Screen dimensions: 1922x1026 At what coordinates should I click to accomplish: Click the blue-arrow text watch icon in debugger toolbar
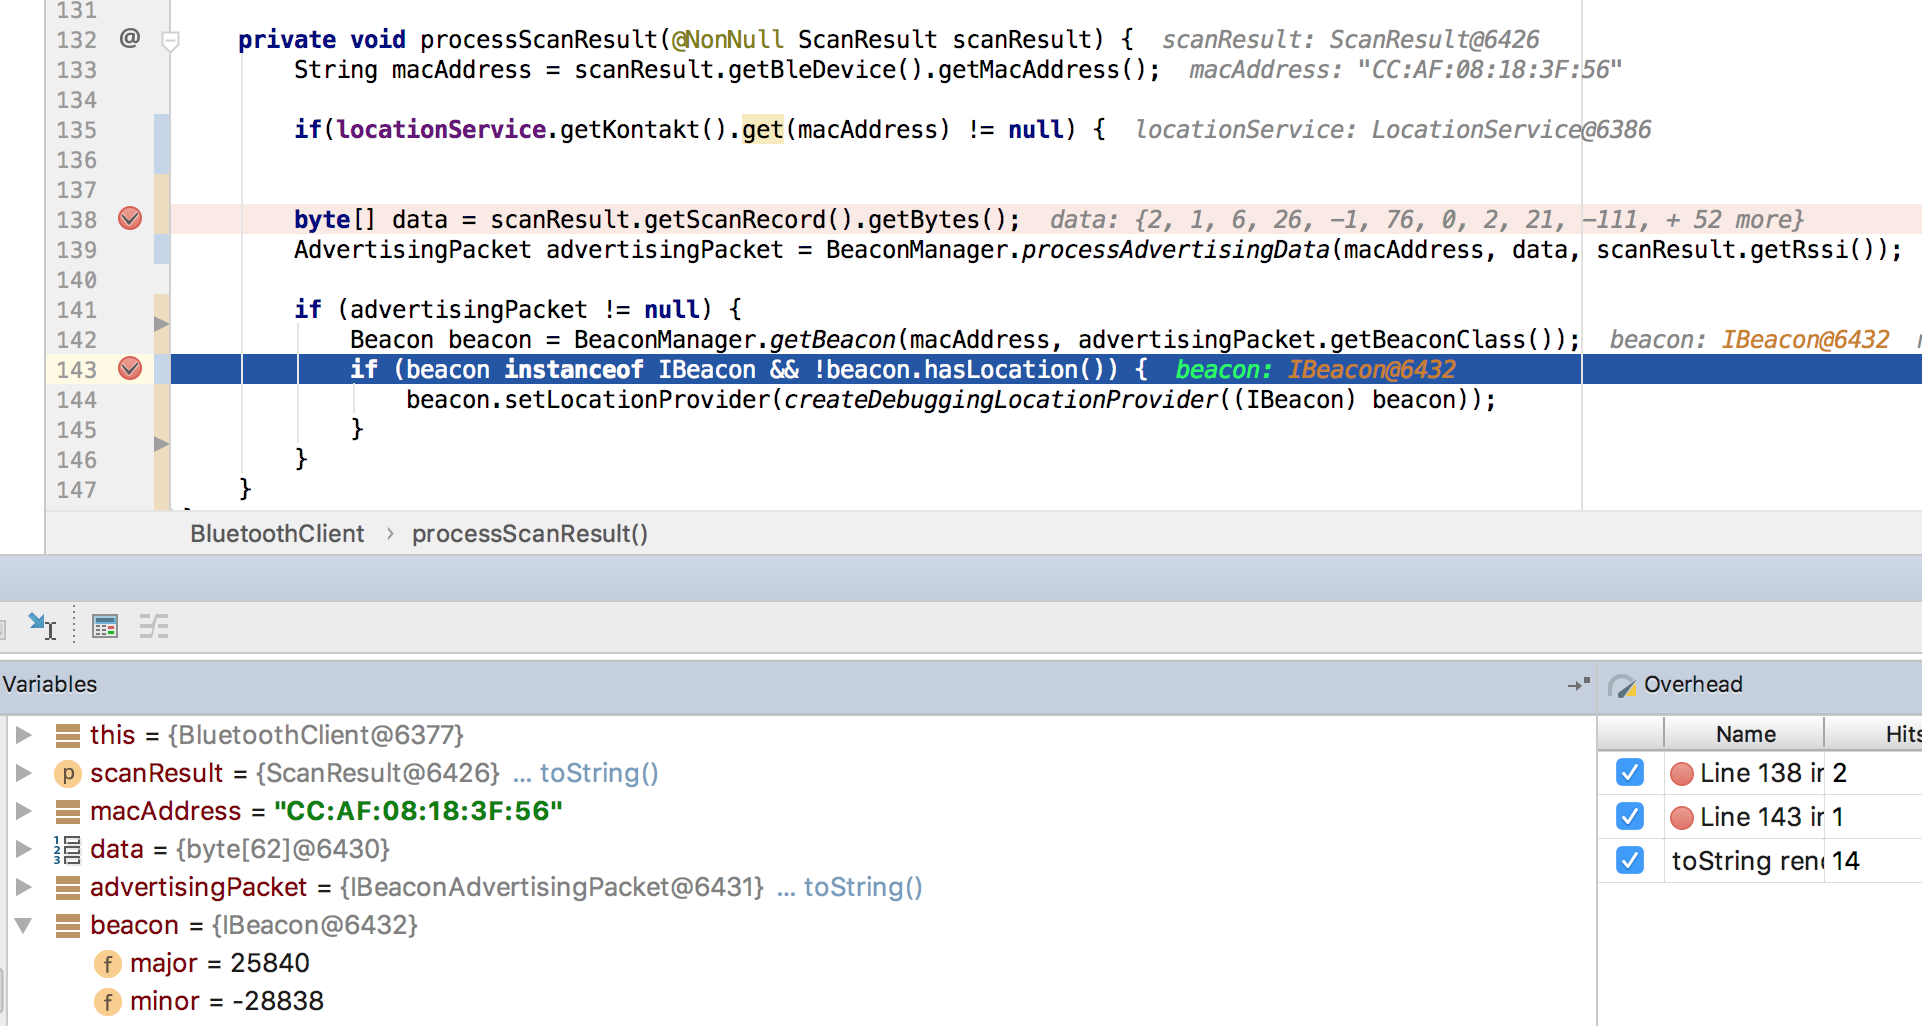tap(42, 627)
